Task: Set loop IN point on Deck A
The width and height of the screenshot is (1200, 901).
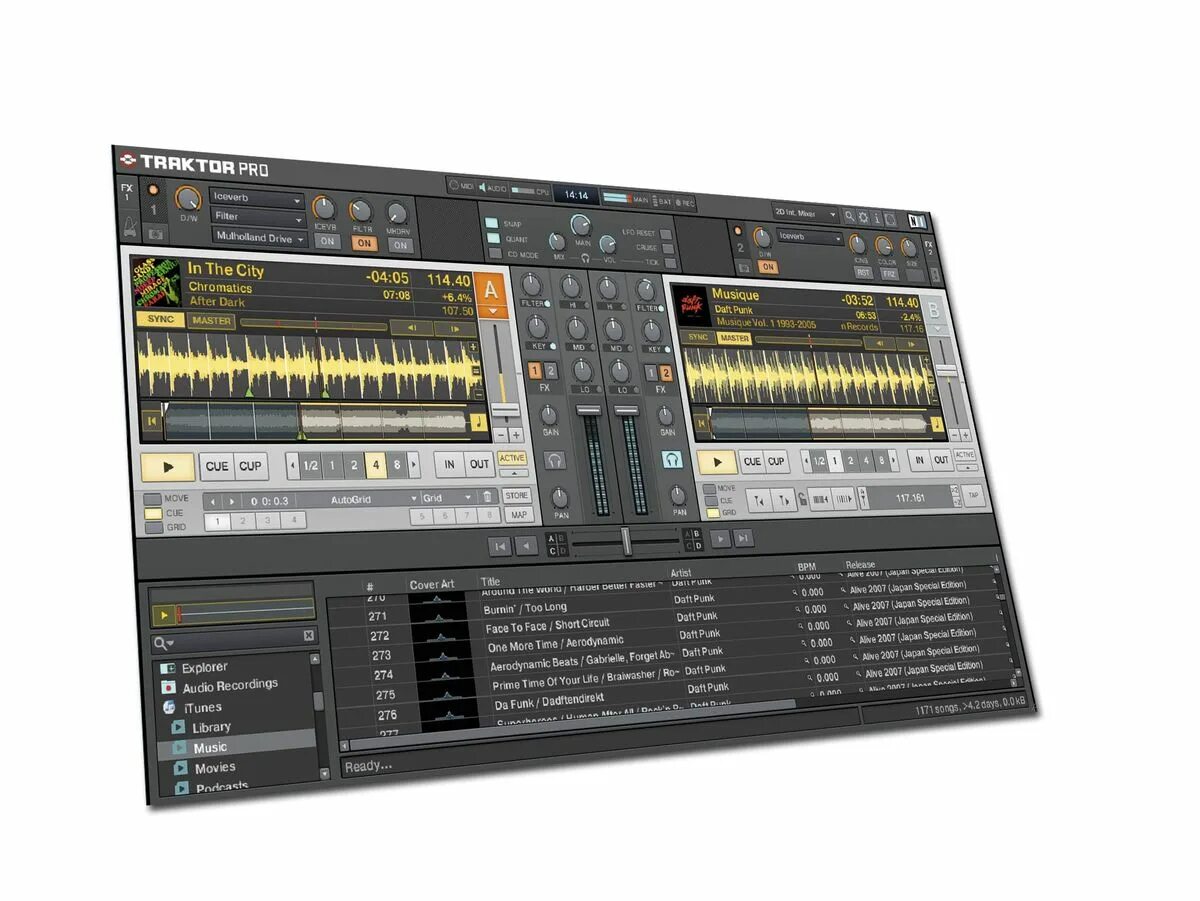Action: click(x=450, y=464)
